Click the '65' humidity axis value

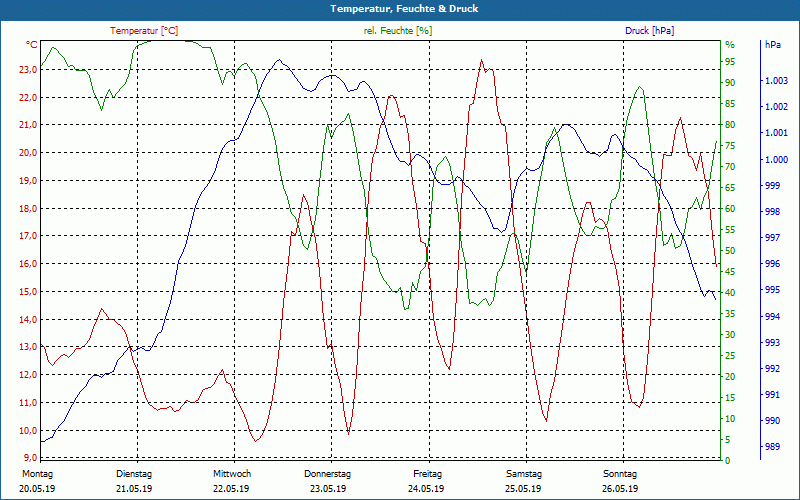pos(730,187)
